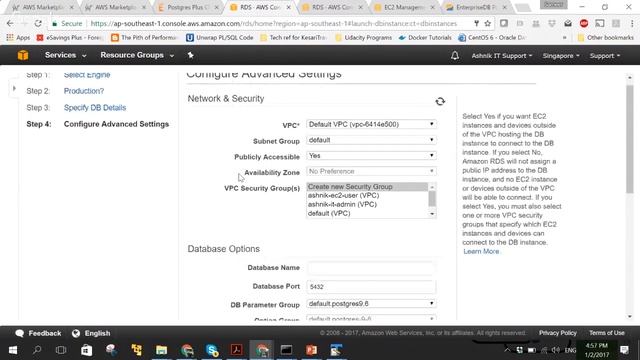
Task: Open the Udacity Programs bookmark
Action: pos(363,38)
